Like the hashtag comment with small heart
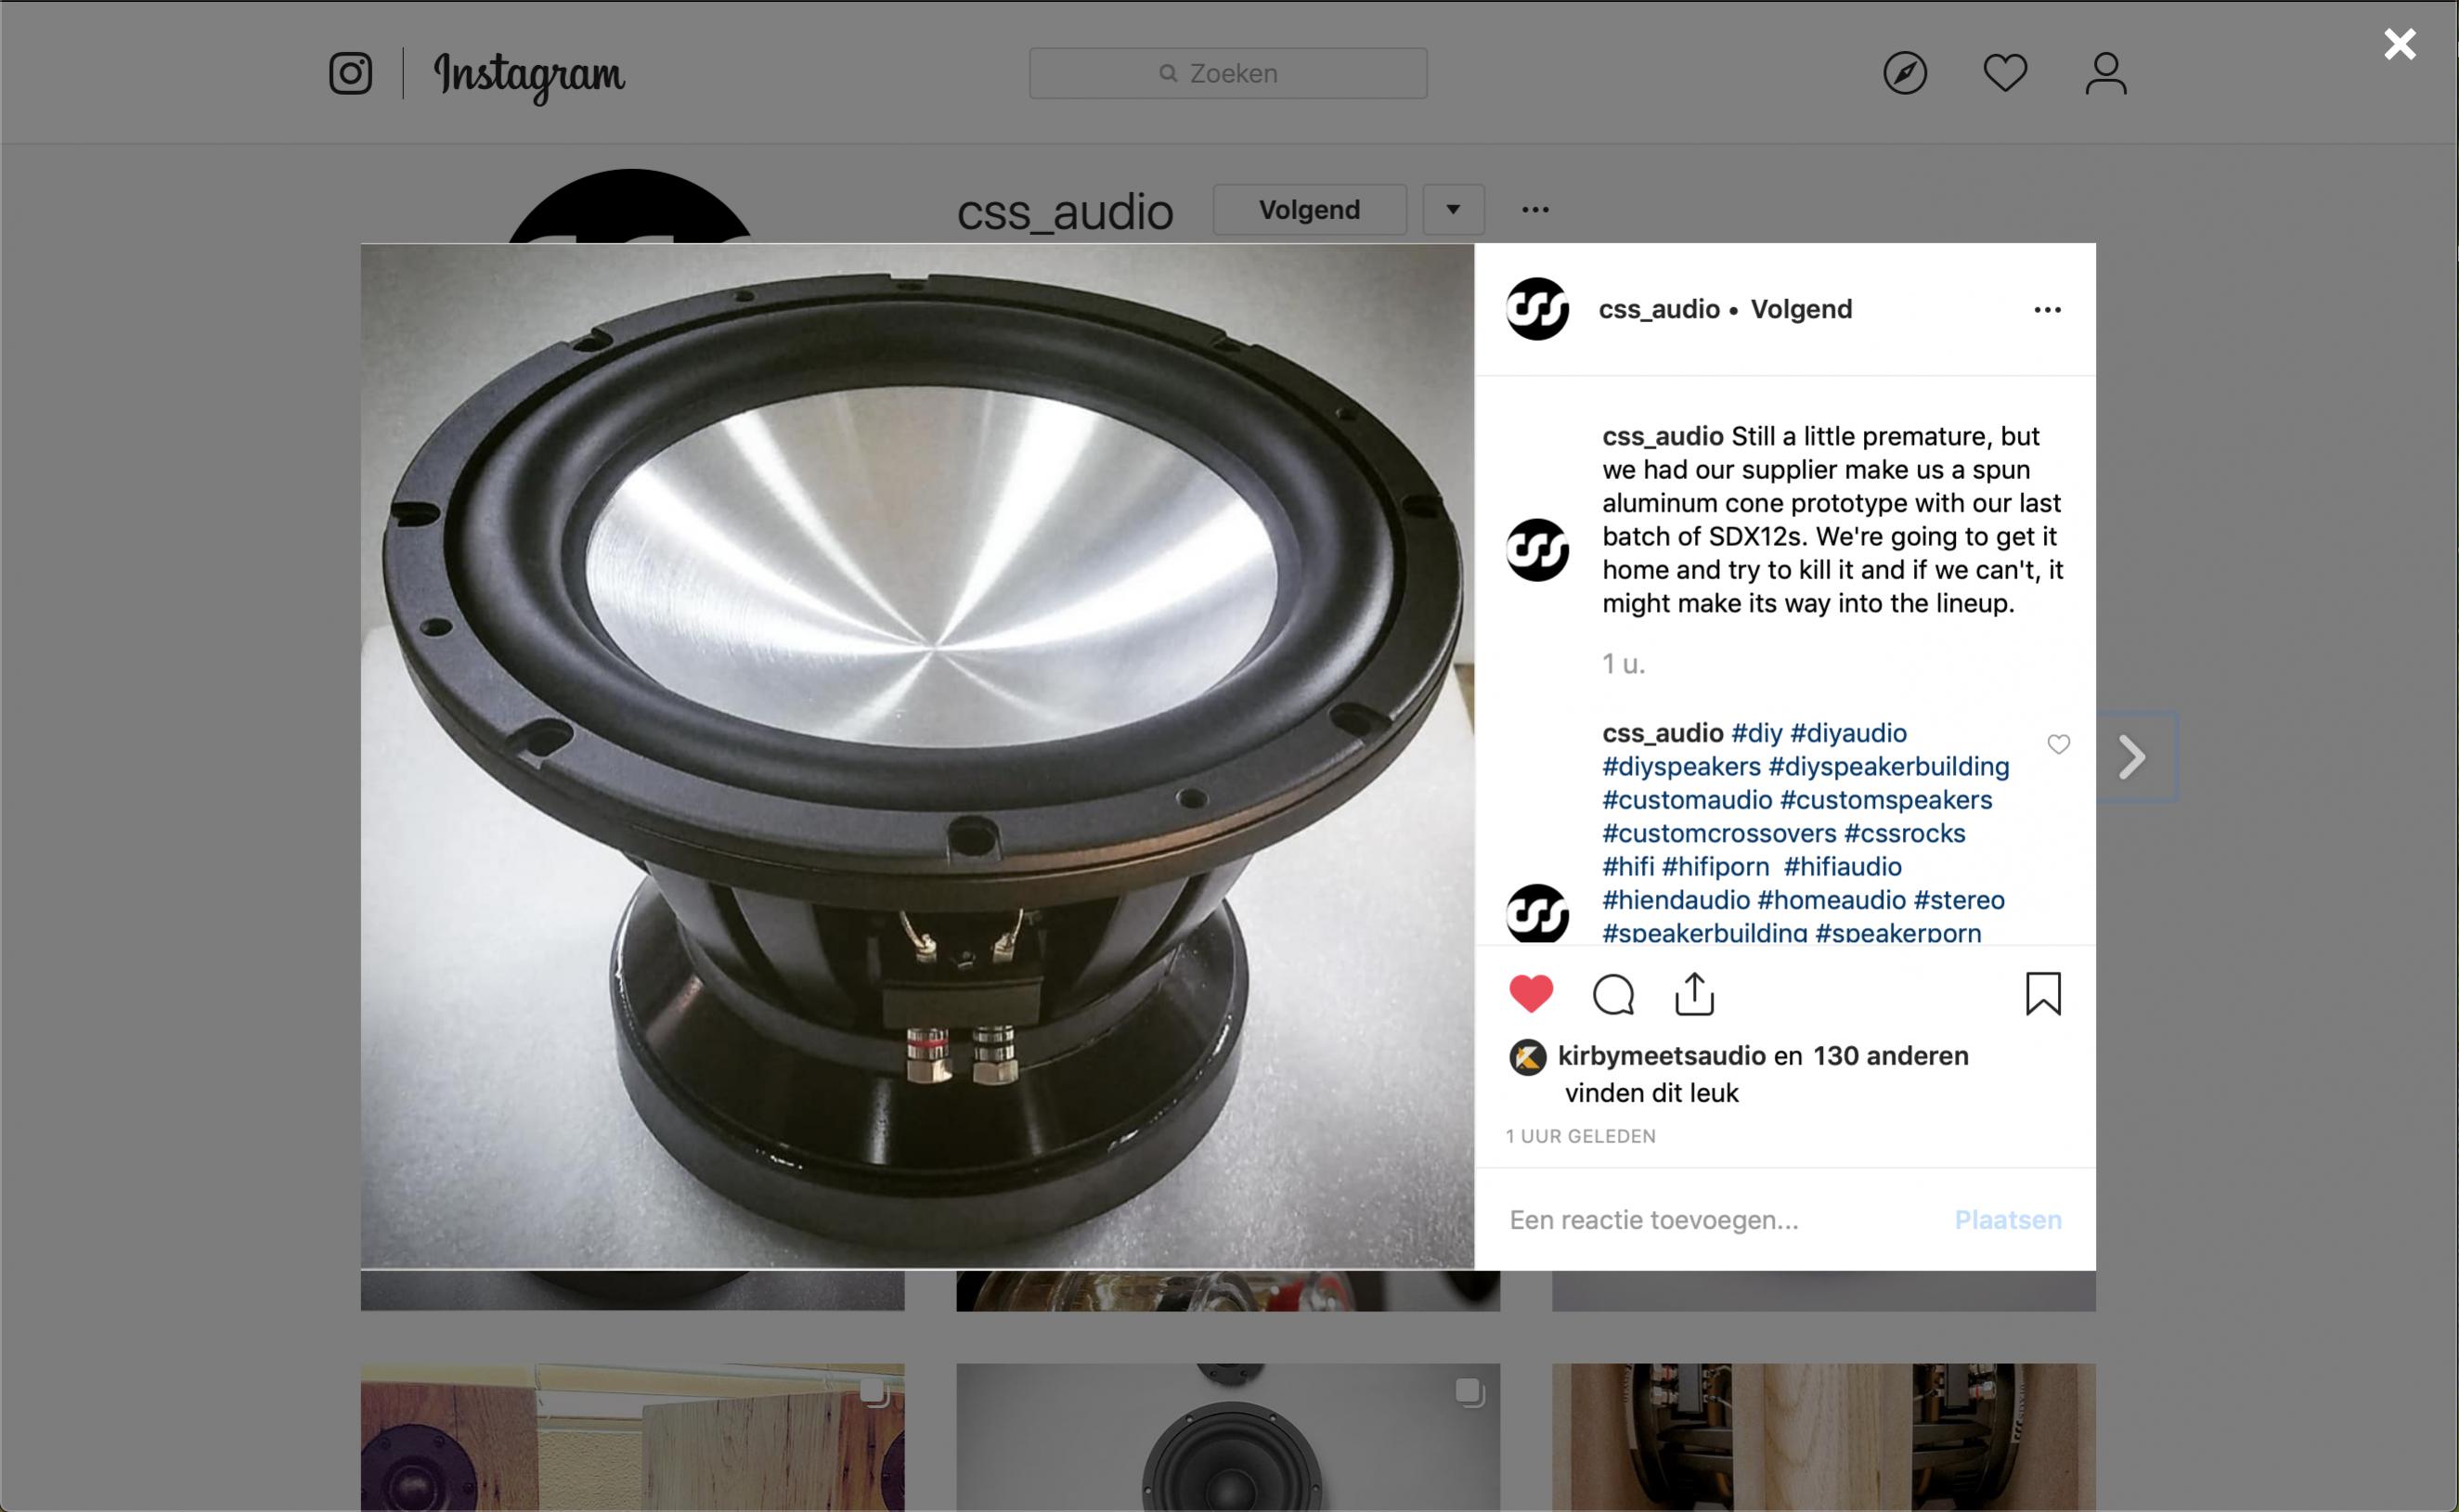The width and height of the screenshot is (2459, 1512). [2058, 744]
